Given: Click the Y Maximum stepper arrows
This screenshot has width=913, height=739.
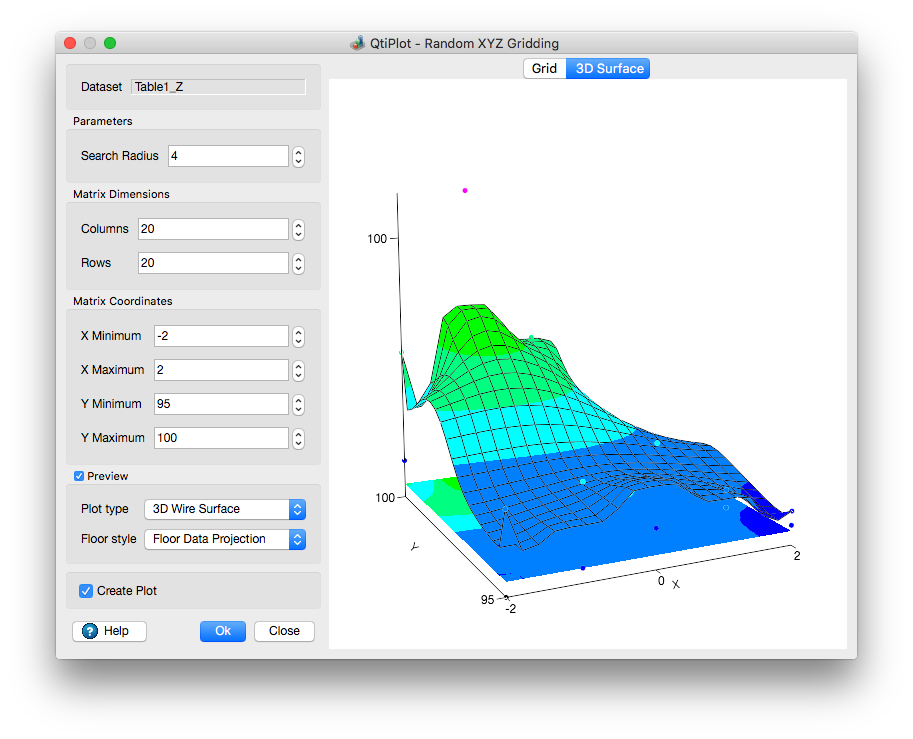Looking at the screenshot, I should tap(298, 438).
